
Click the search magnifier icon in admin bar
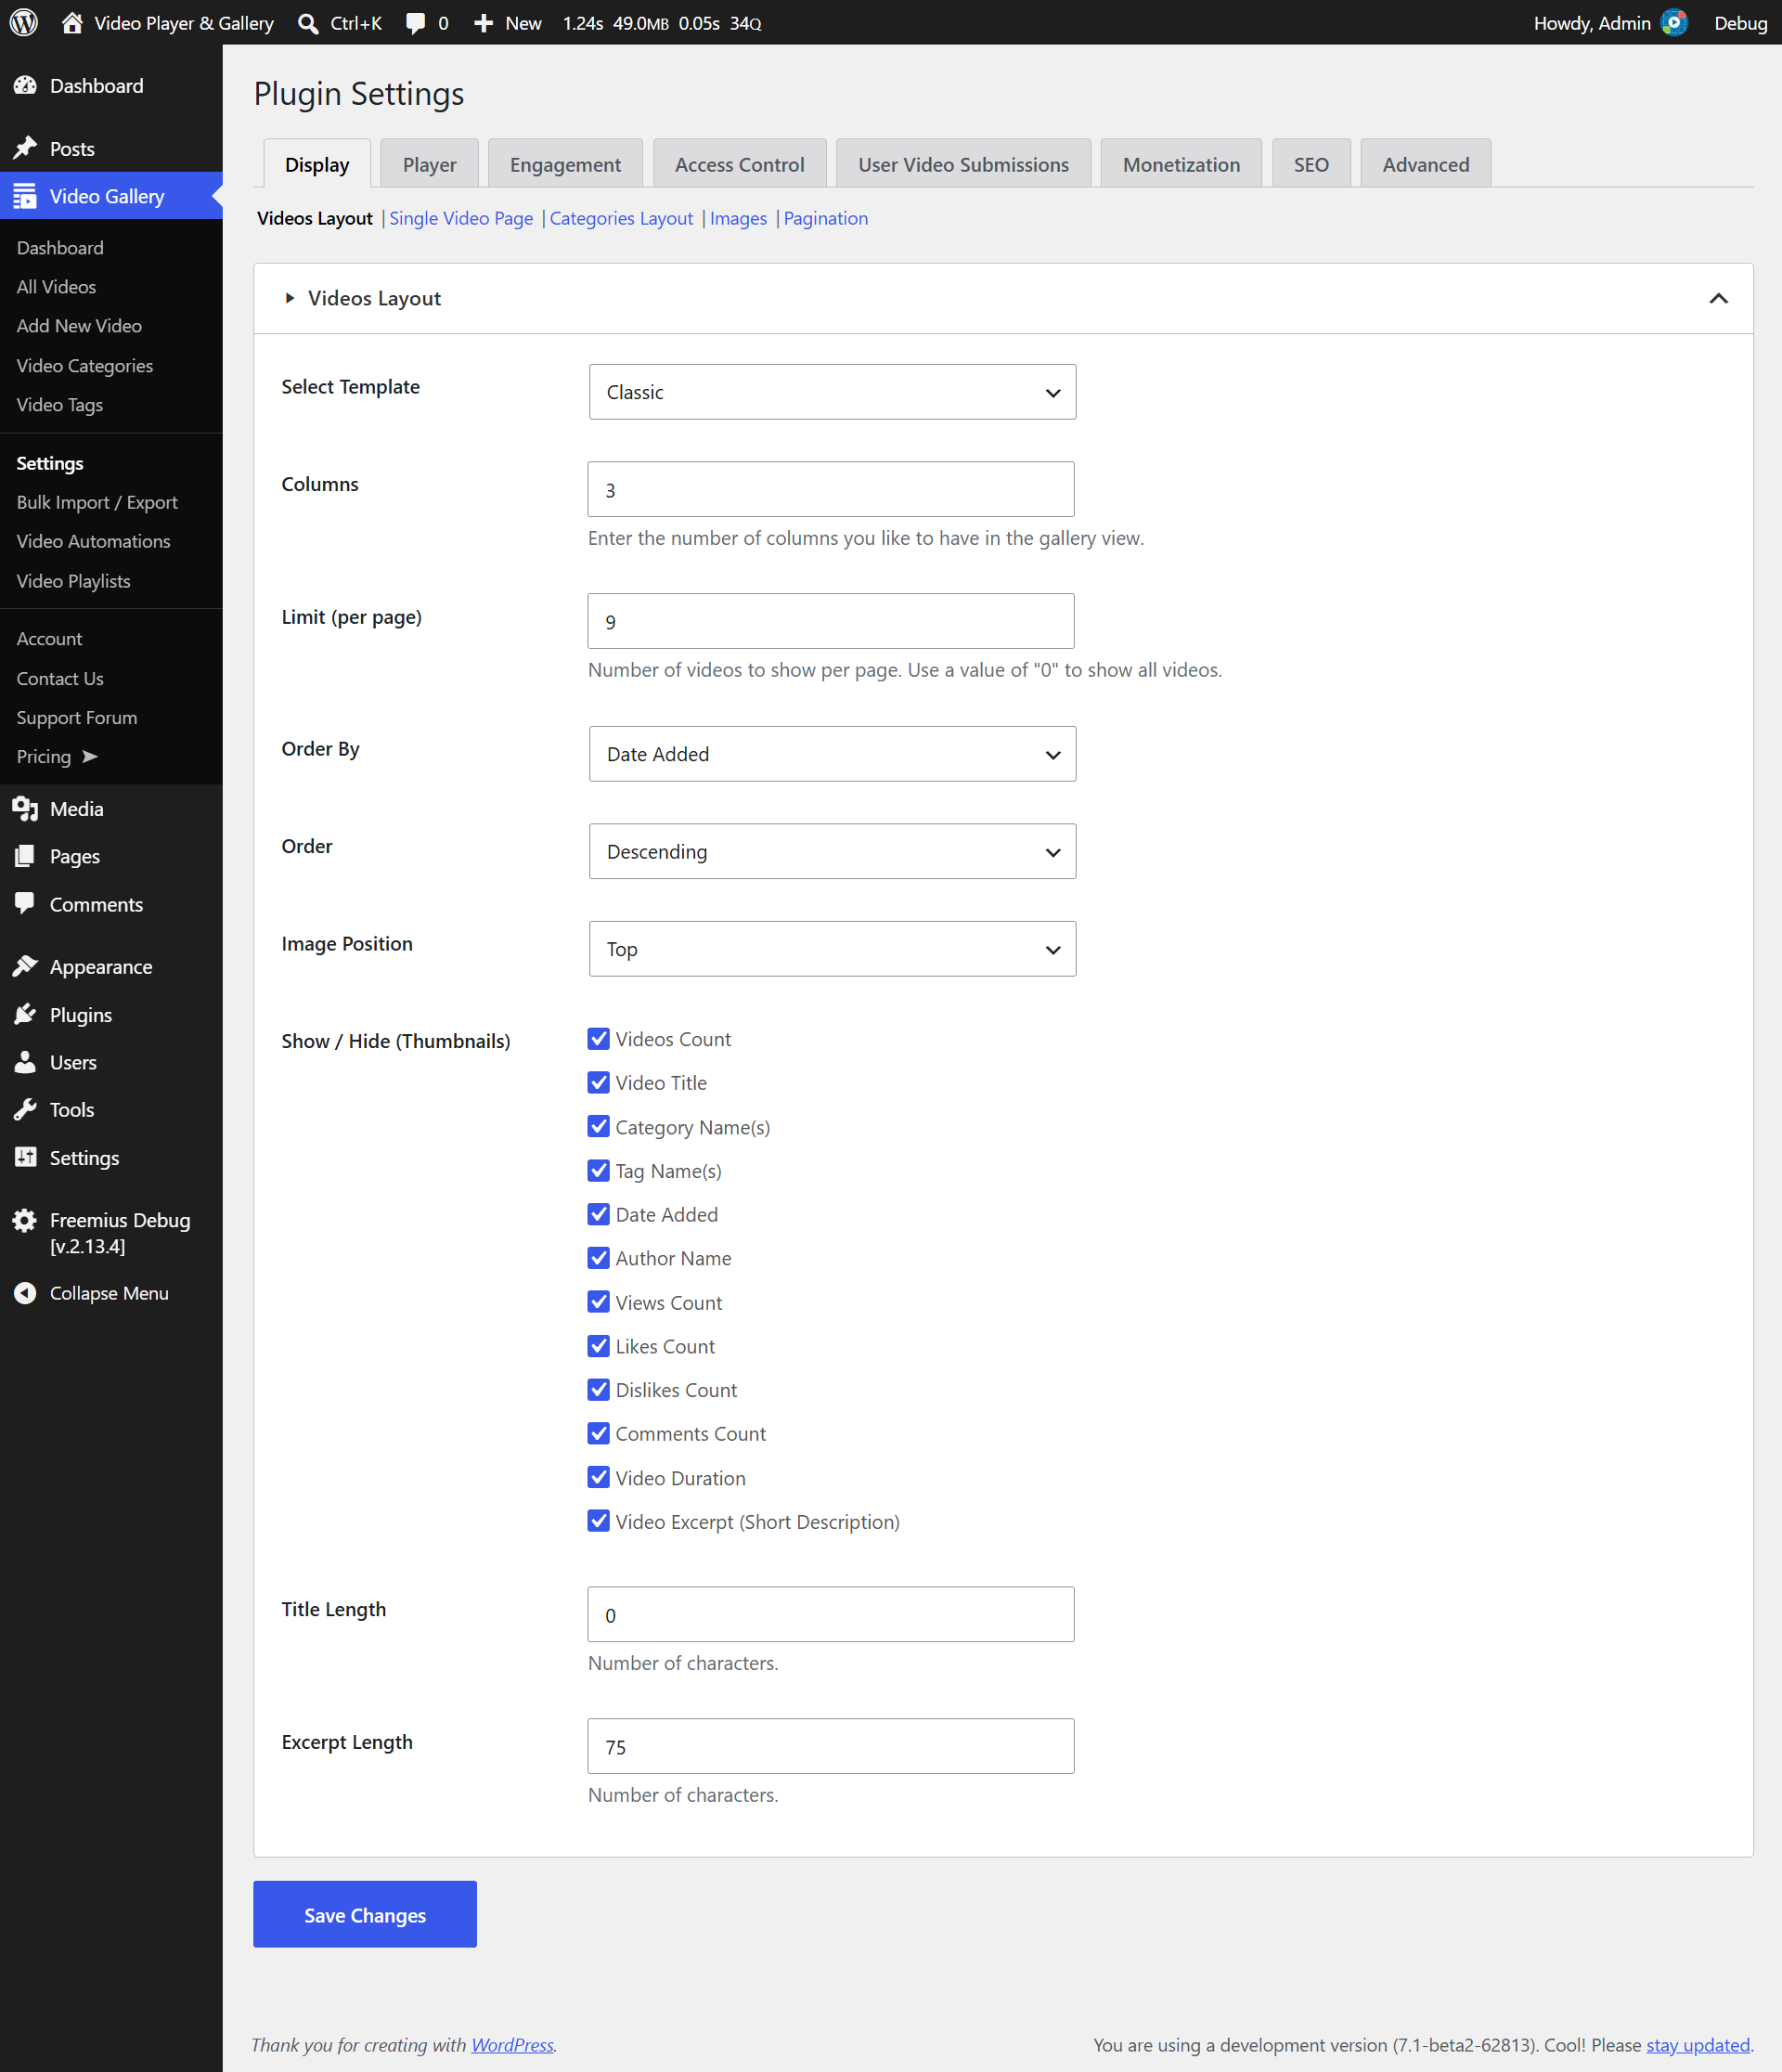click(308, 23)
